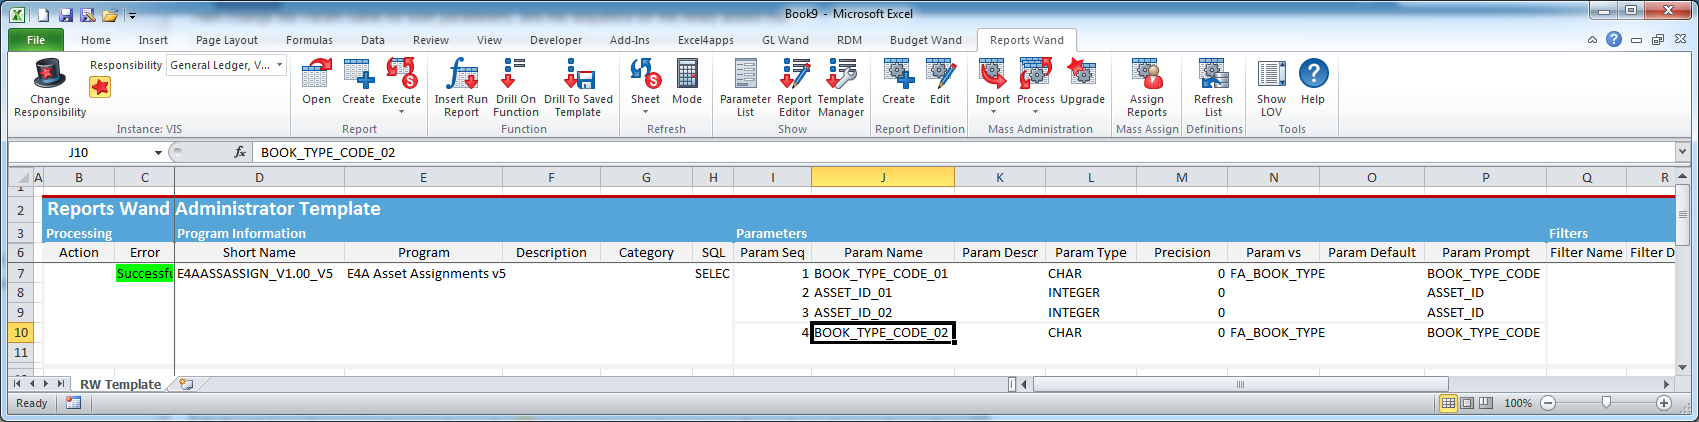Select the RW Template sheet tab
The width and height of the screenshot is (1699, 422).
click(x=120, y=384)
